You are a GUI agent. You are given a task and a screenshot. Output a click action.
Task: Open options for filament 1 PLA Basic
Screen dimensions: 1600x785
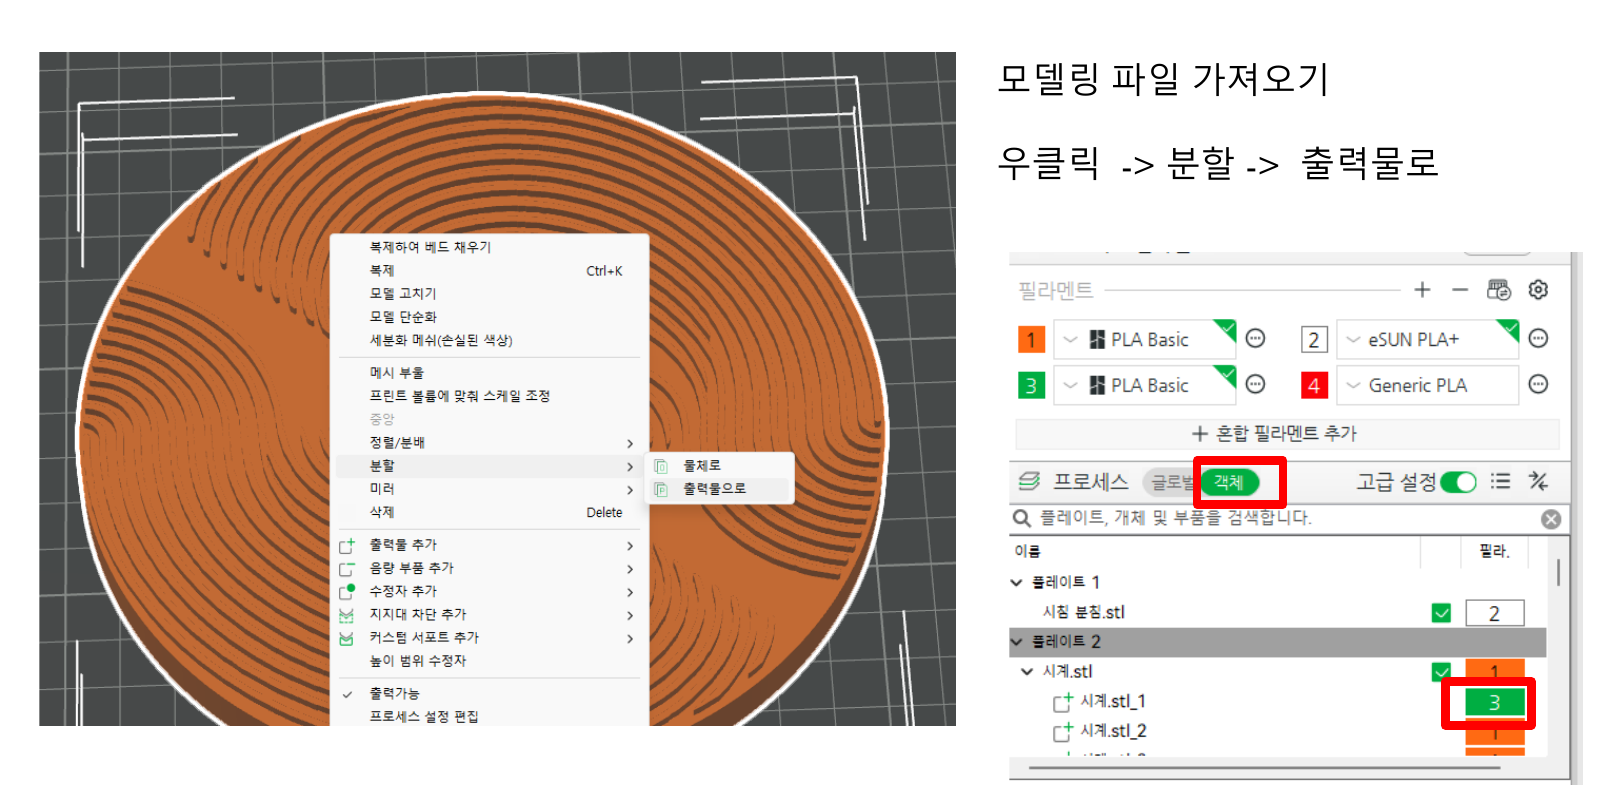[x=1256, y=338]
